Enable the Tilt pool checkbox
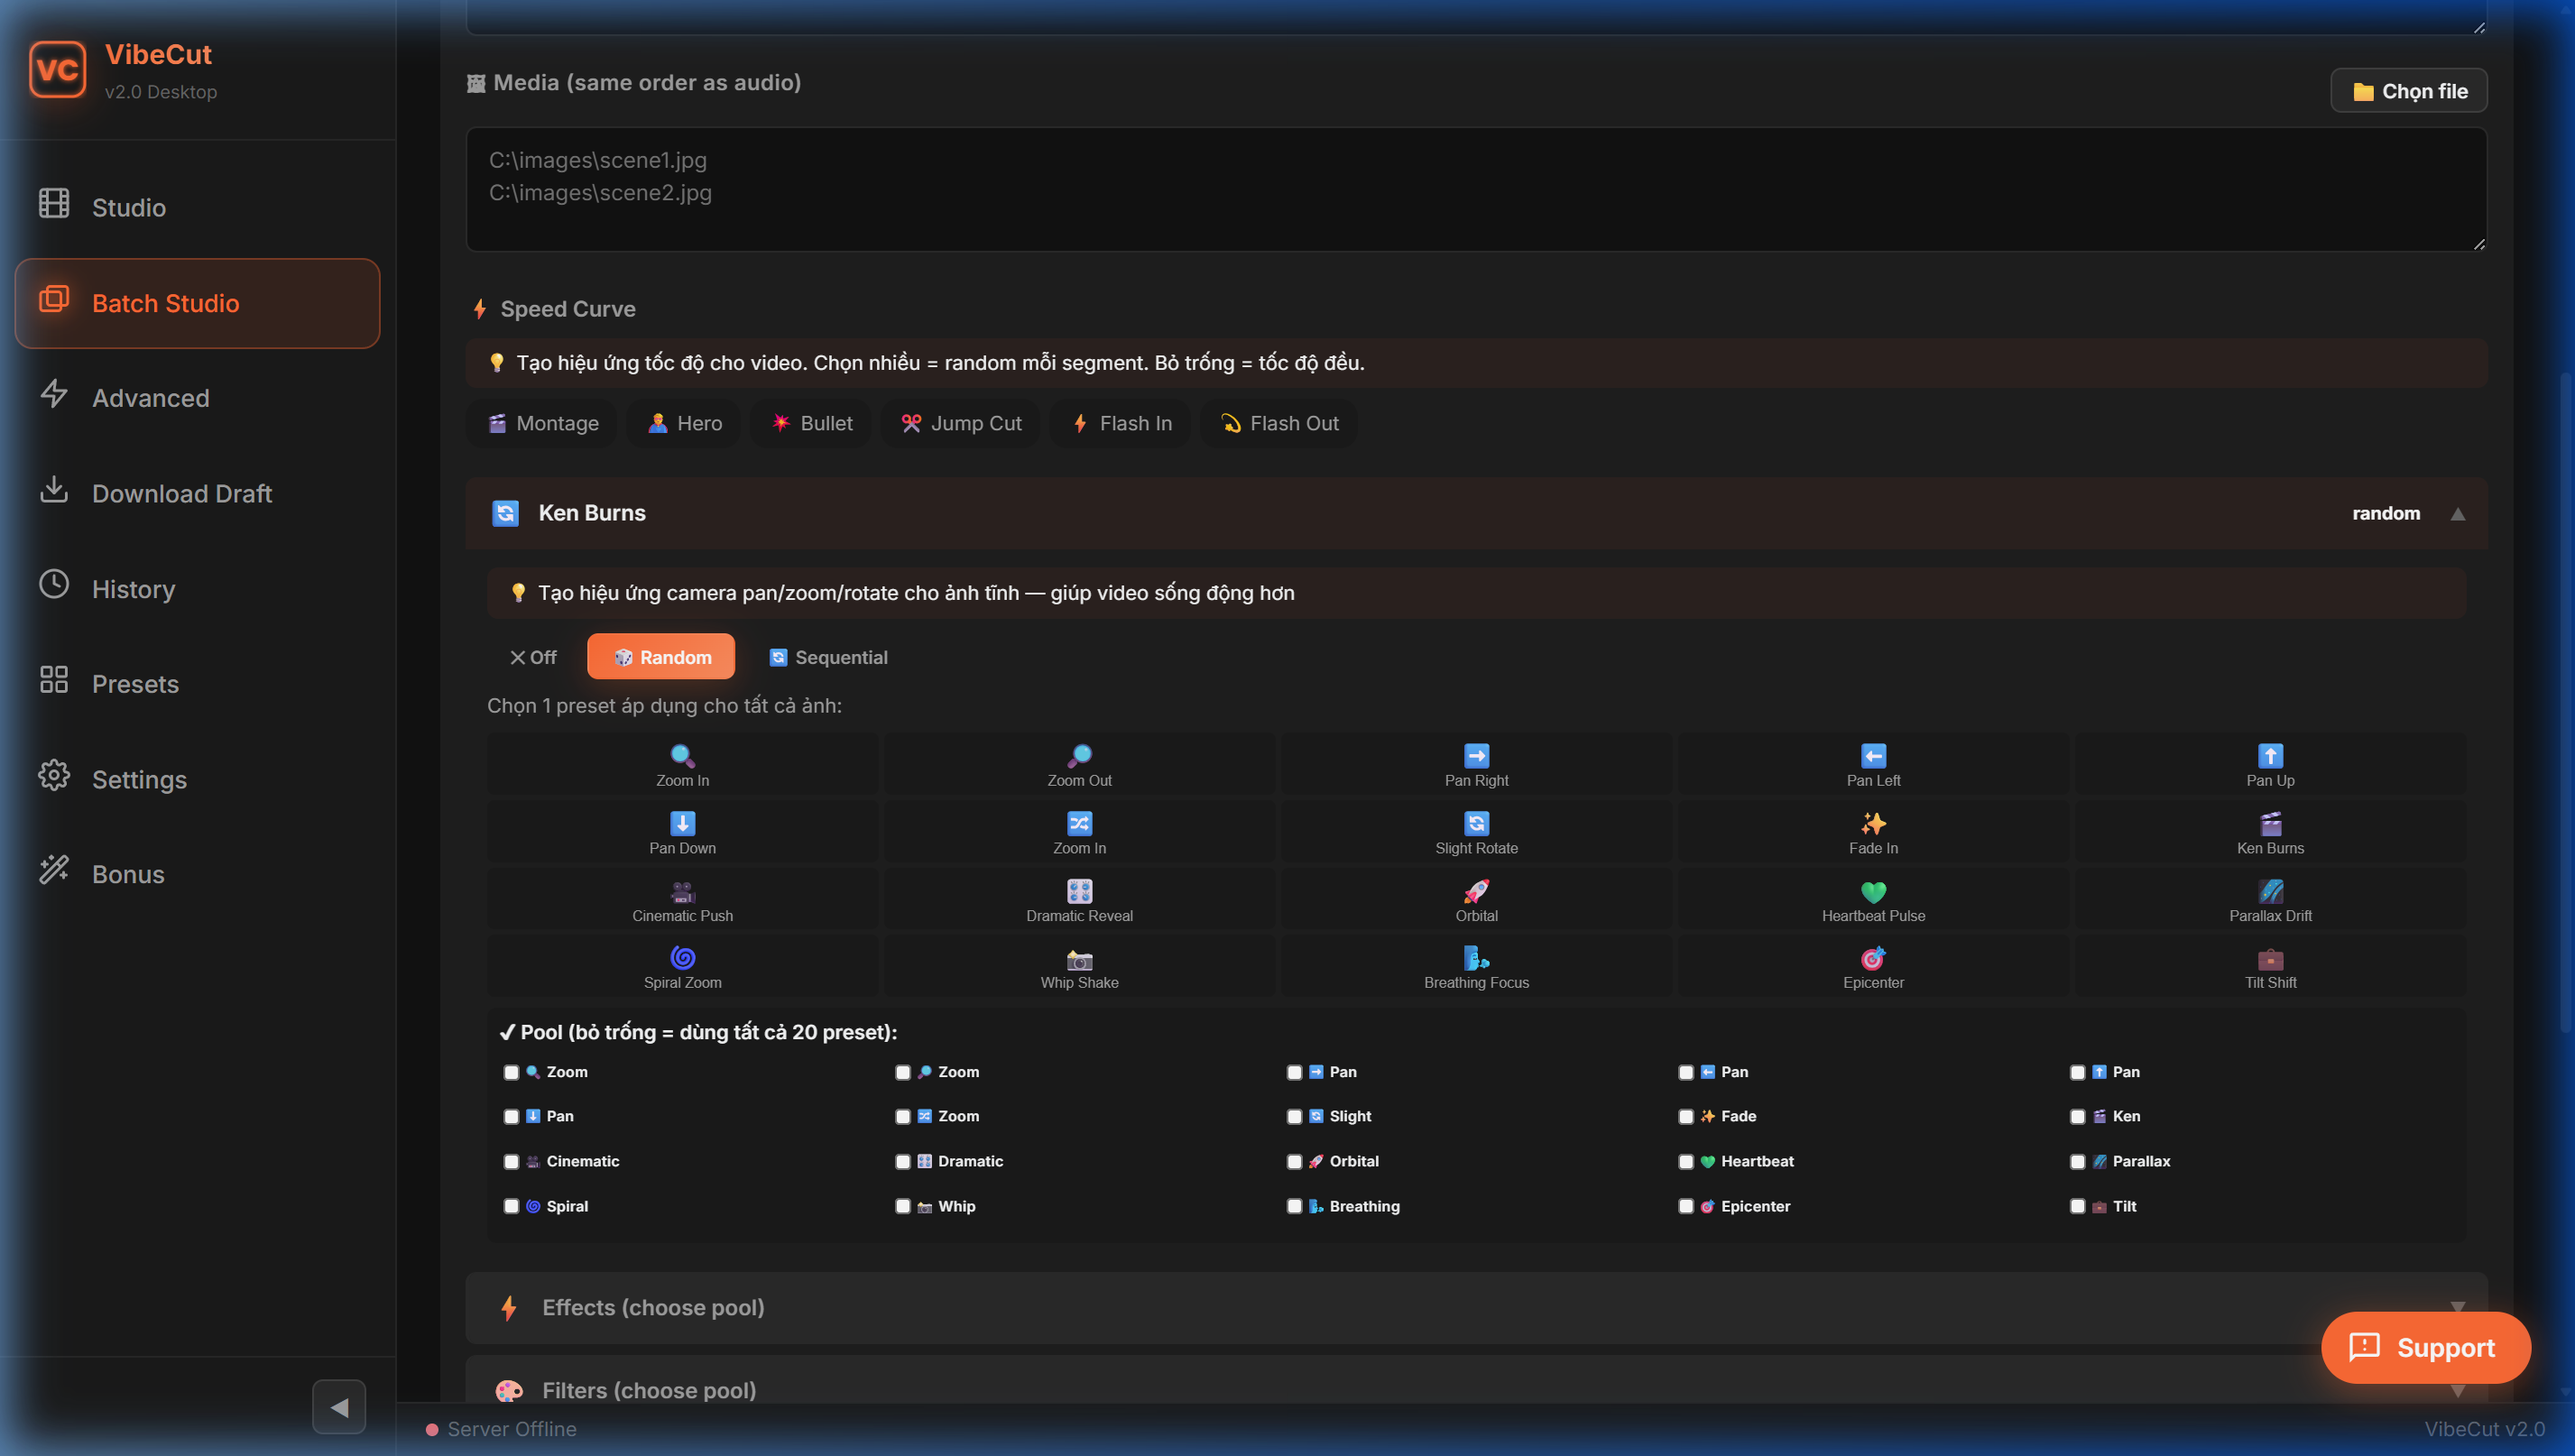 point(2077,1207)
